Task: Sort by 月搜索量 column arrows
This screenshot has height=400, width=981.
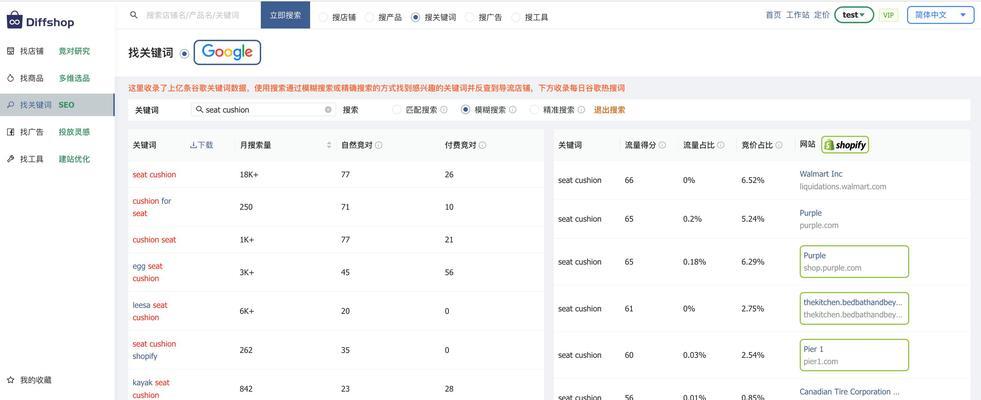Action: pyautogui.click(x=329, y=145)
